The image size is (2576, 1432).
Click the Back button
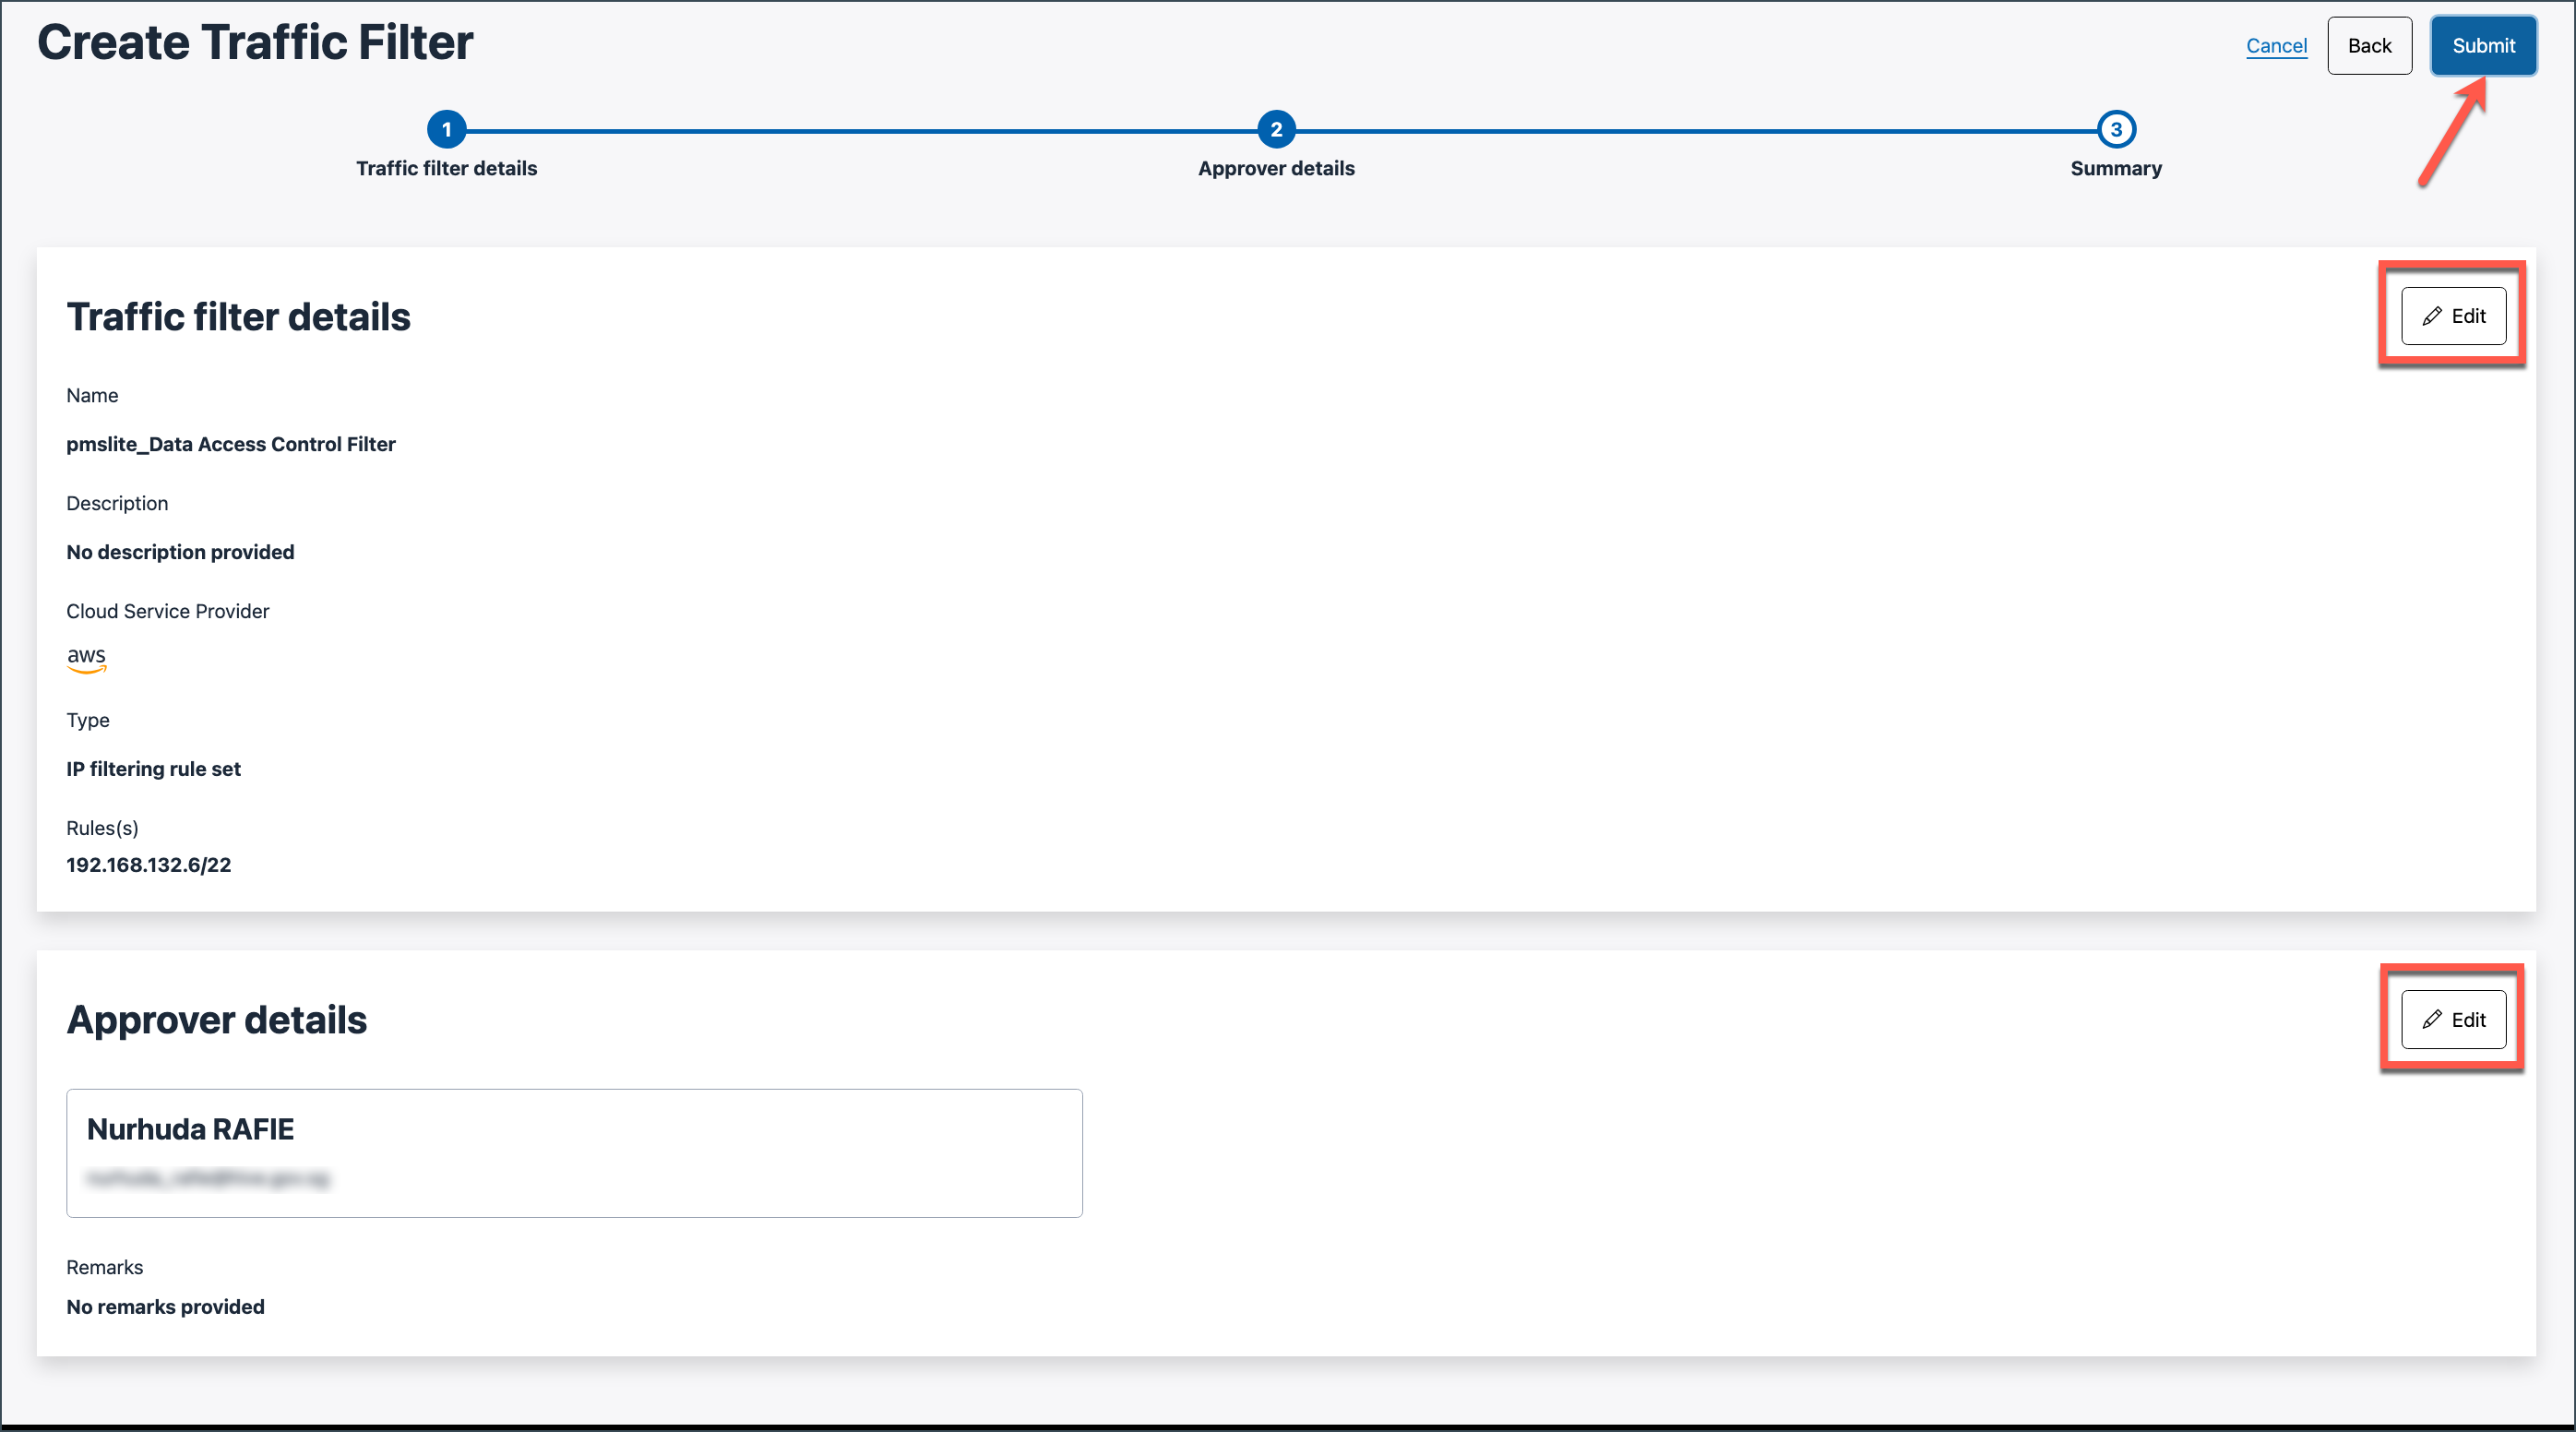[x=2370, y=45]
